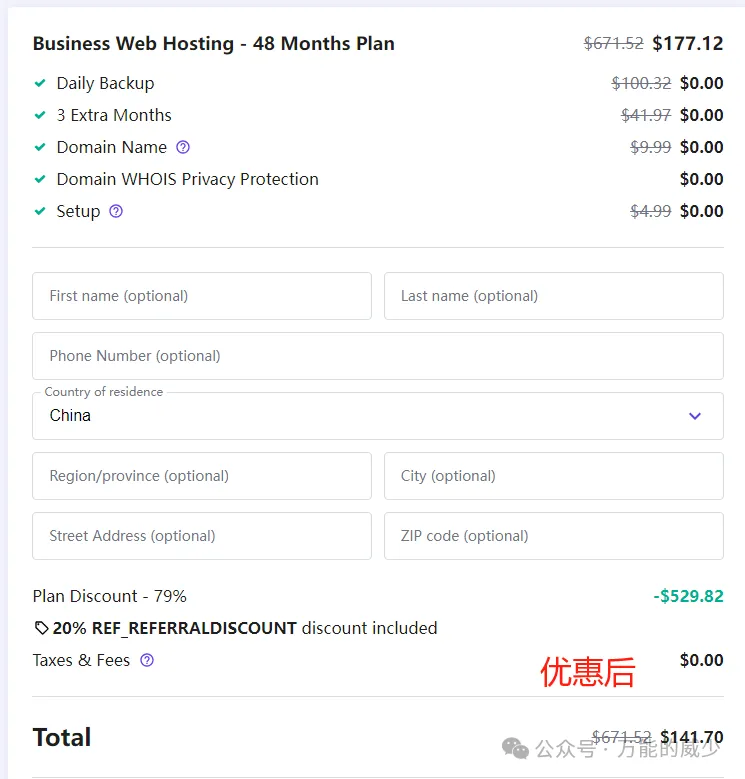Click the Domain Name help icon
745x779 pixels.
[x=183, y=147]
